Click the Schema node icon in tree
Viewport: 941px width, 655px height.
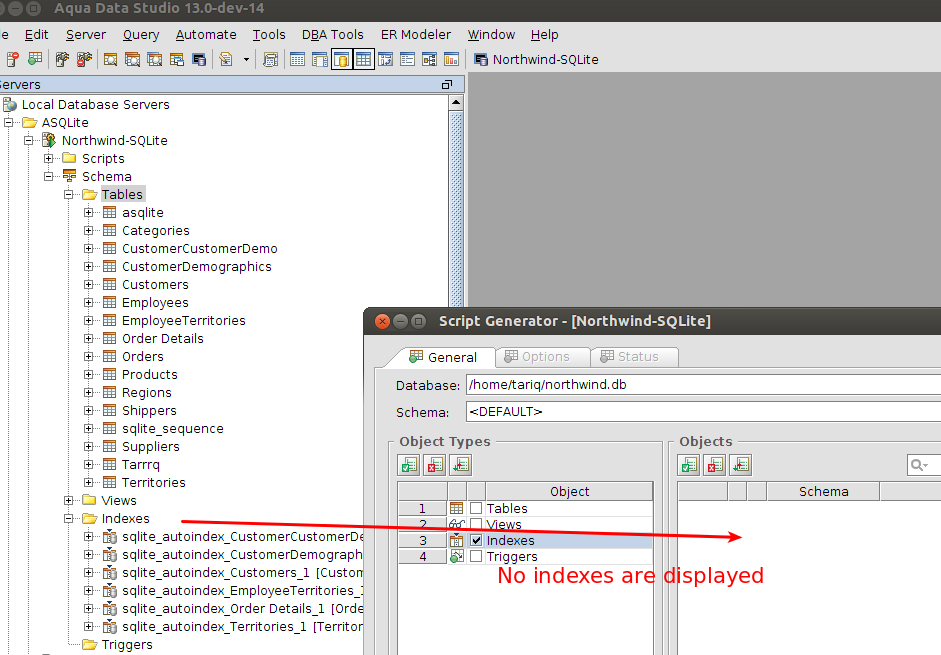click(70, 176)
